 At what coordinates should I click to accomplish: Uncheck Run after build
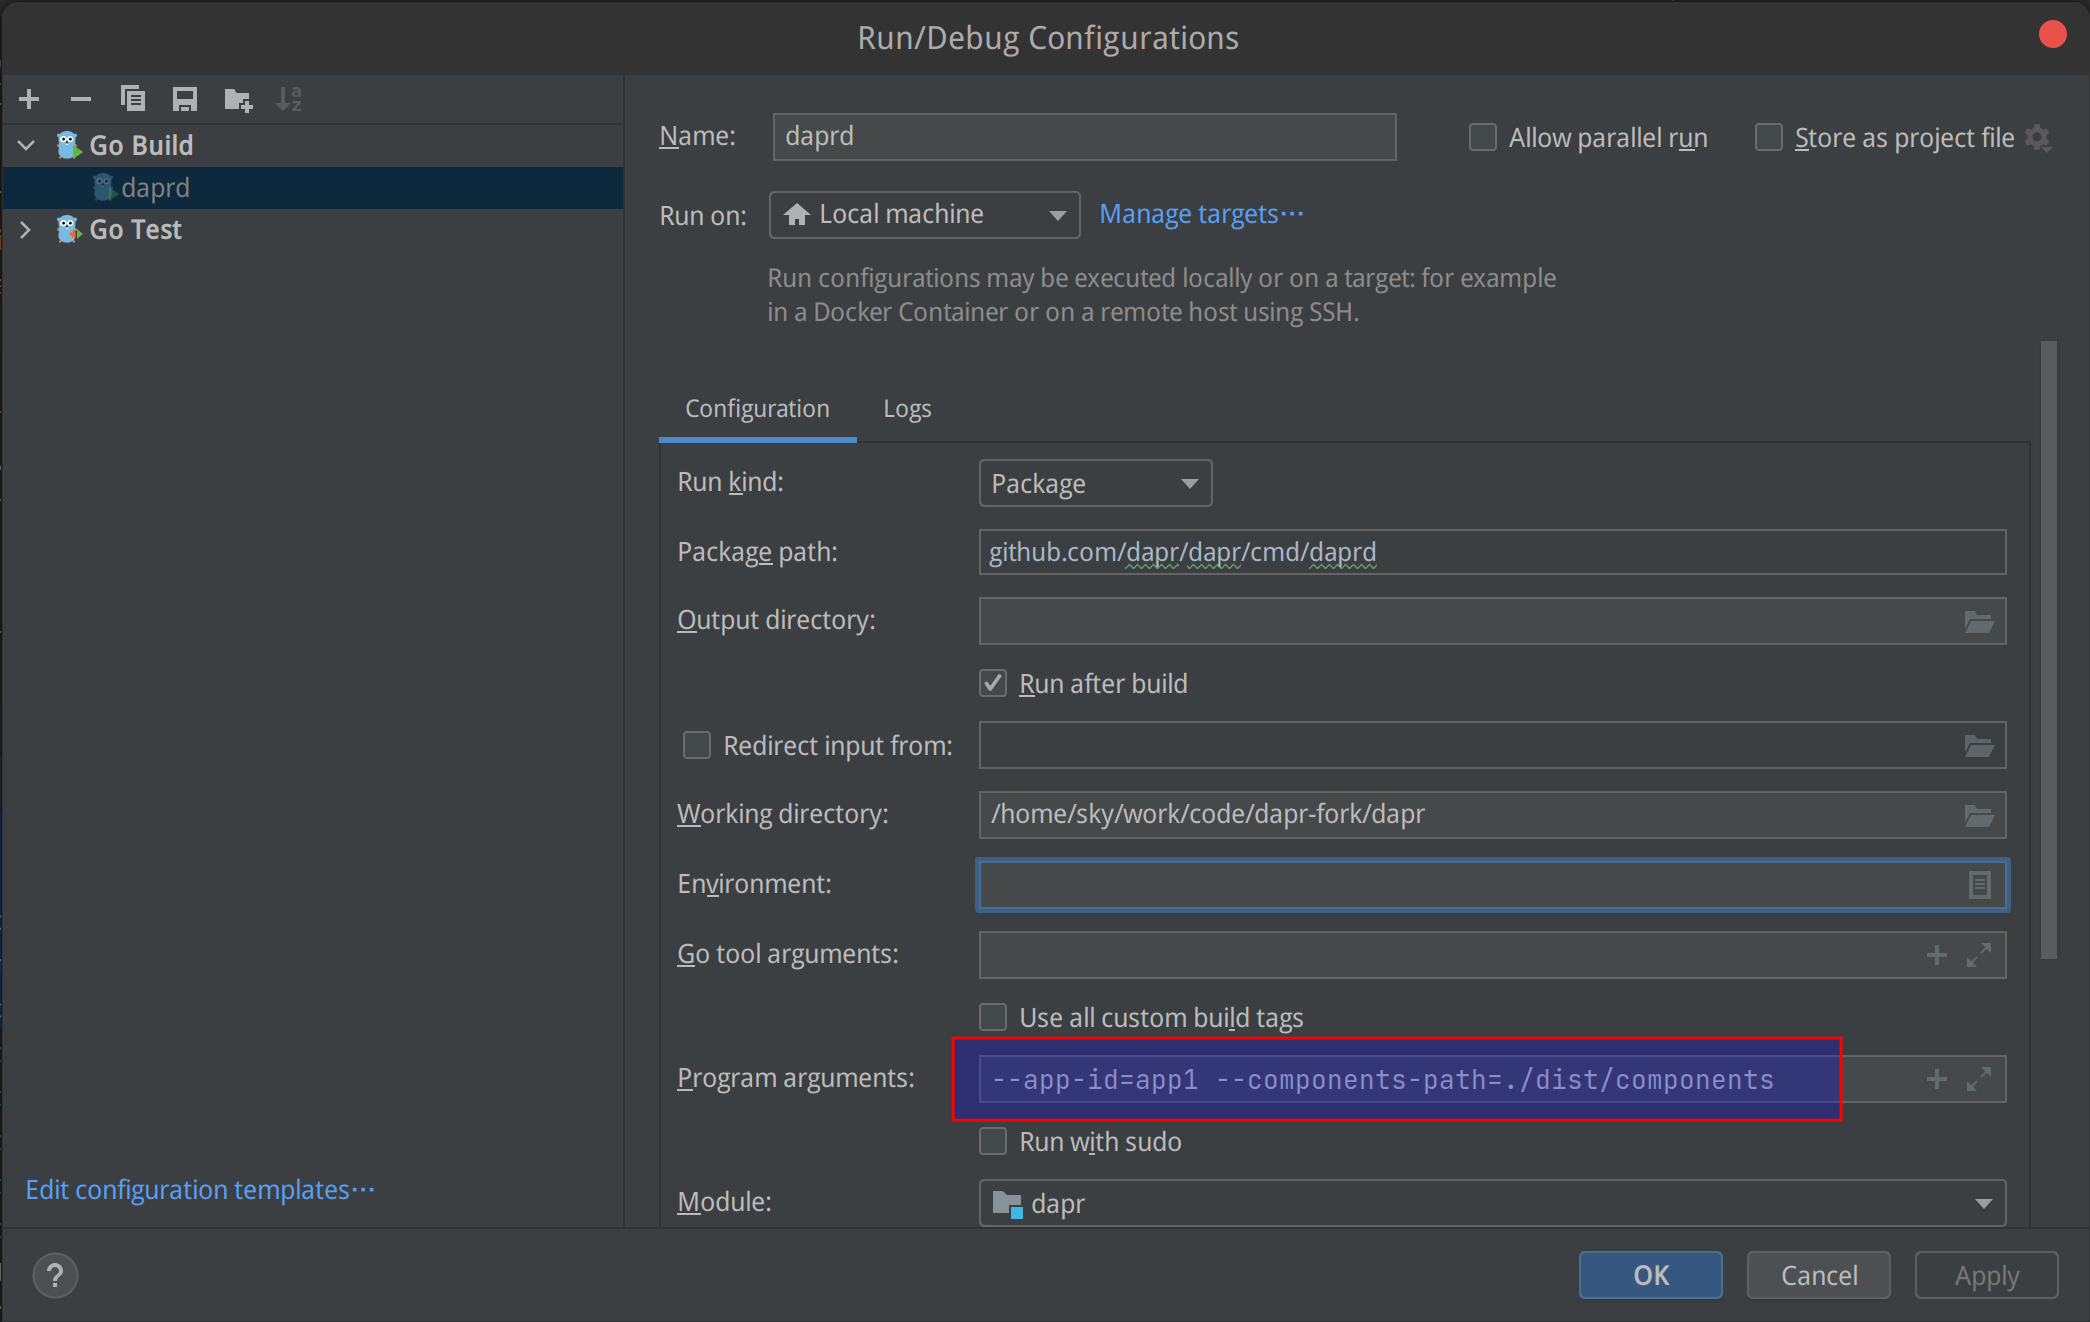(993, 684)
